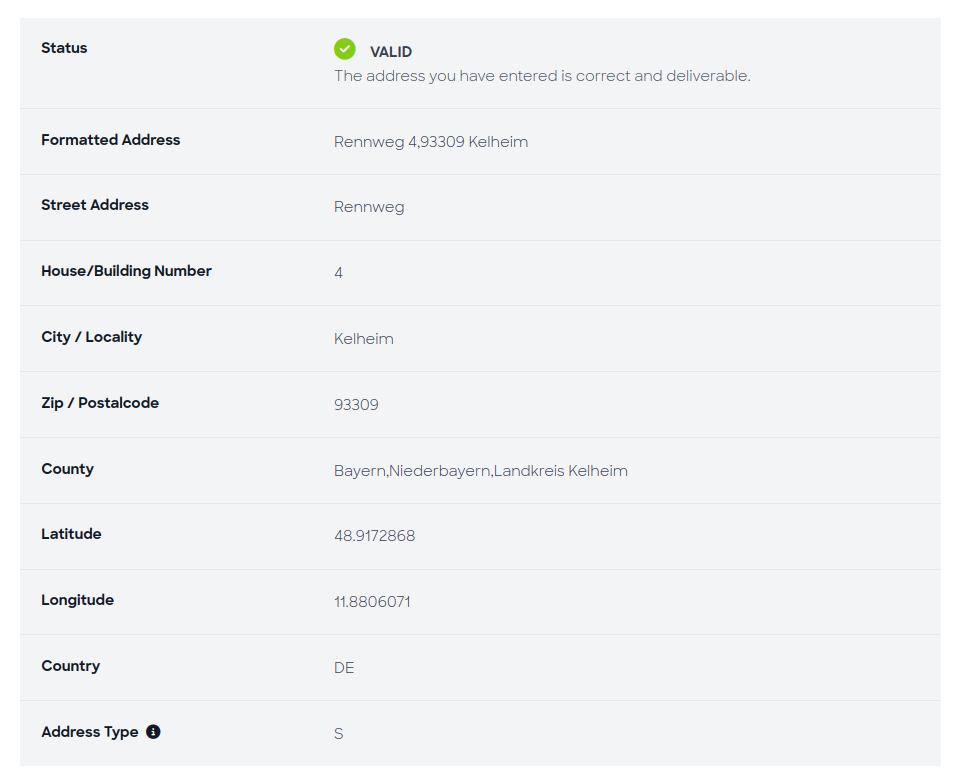Image resolution: width=960 pixels, height=779 pixels.
Task: Select the address type value 'S'
Action: 338,733
